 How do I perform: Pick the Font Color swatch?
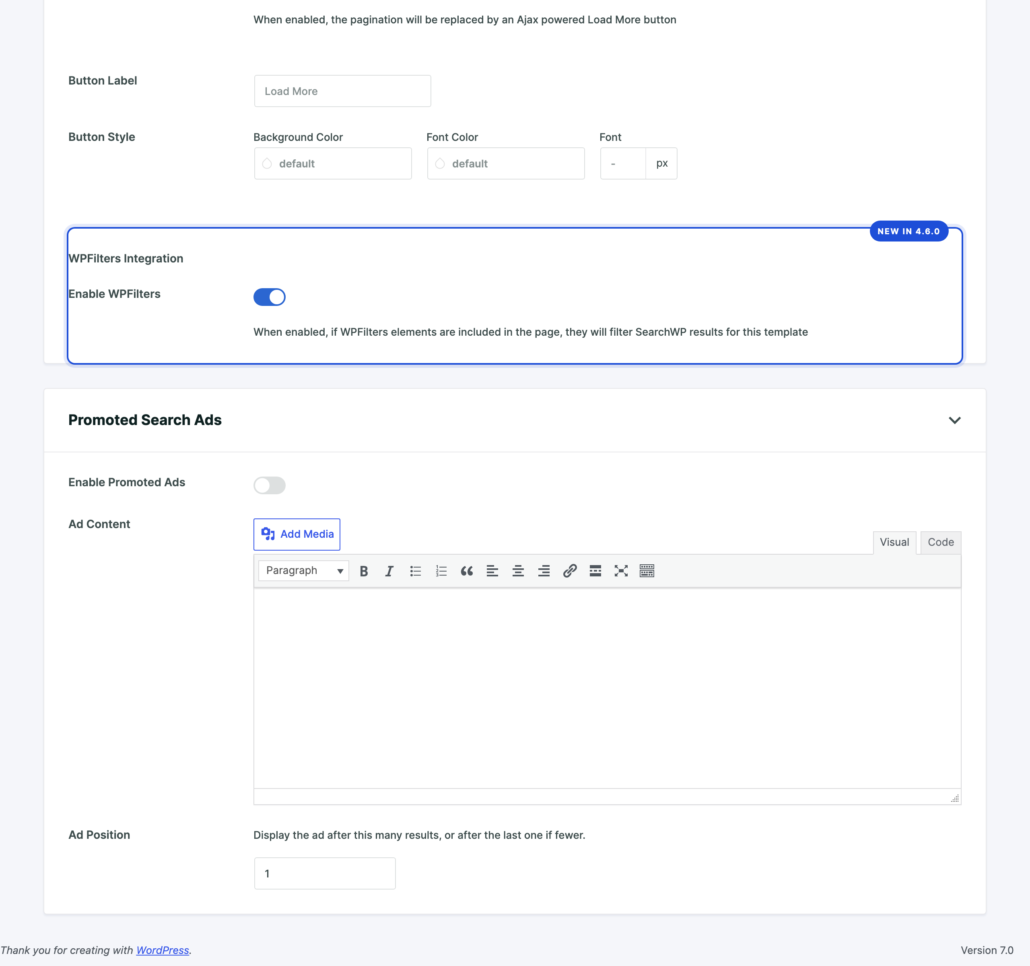(440, 164)
